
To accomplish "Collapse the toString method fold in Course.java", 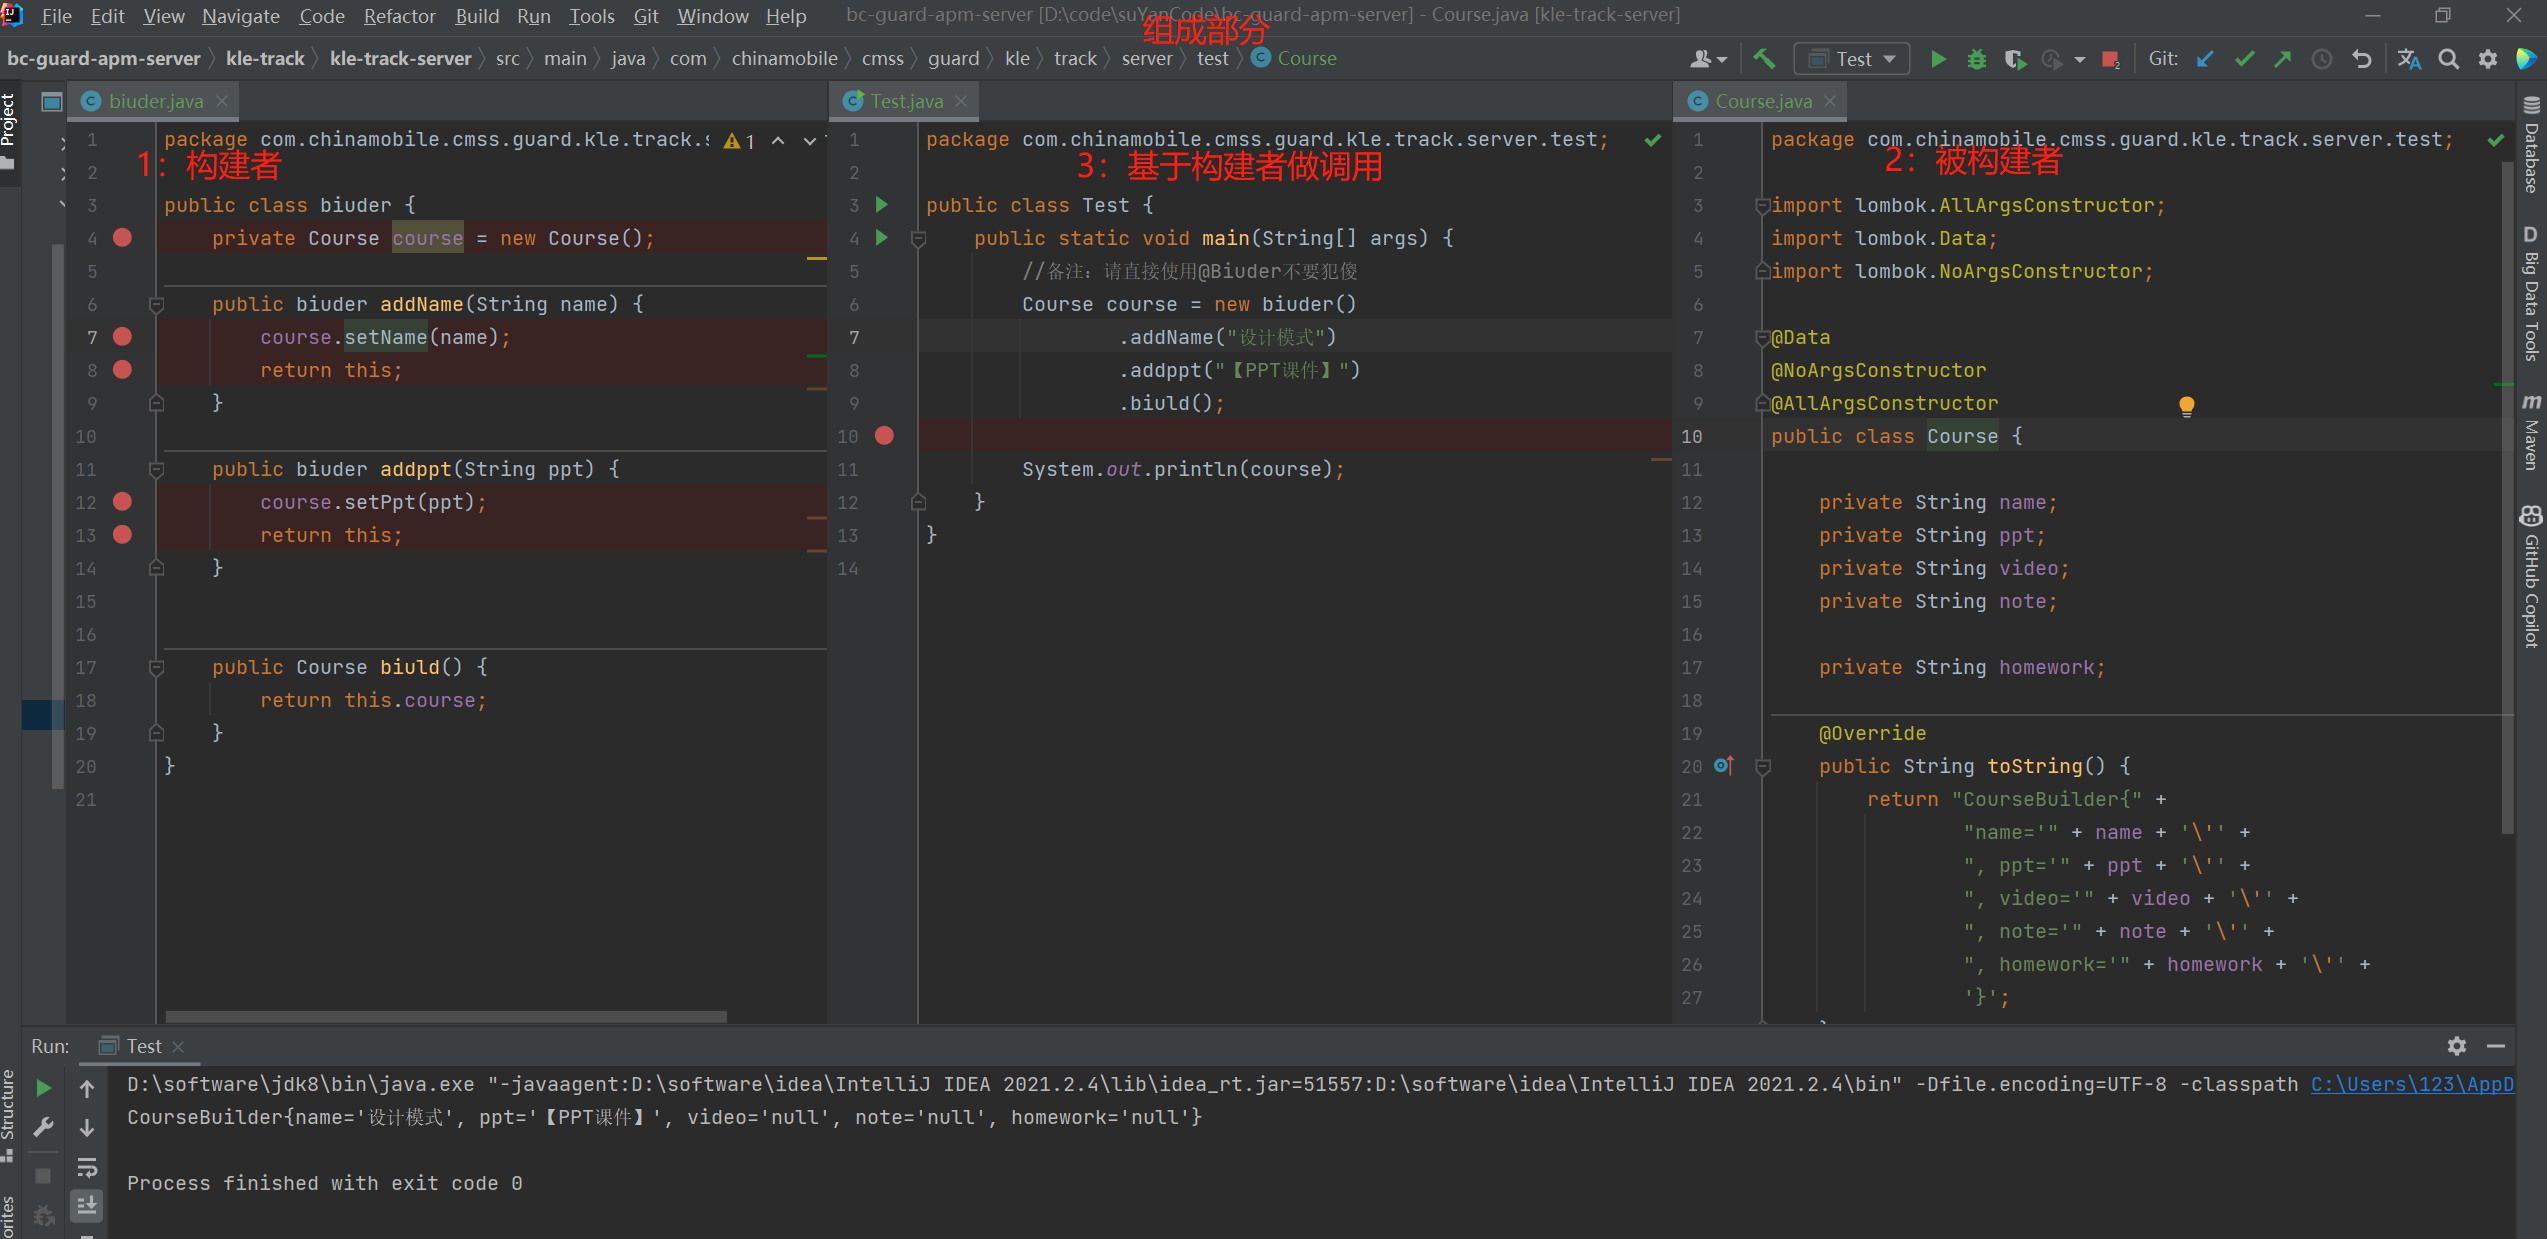I will (x=1763, y=766).
